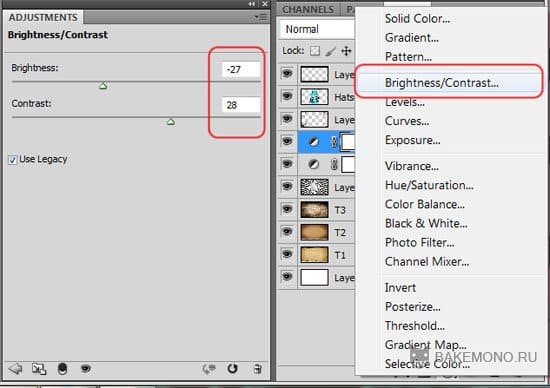
Task: Hide the Hats layer via eye icon
Action: tap(287, 96)
